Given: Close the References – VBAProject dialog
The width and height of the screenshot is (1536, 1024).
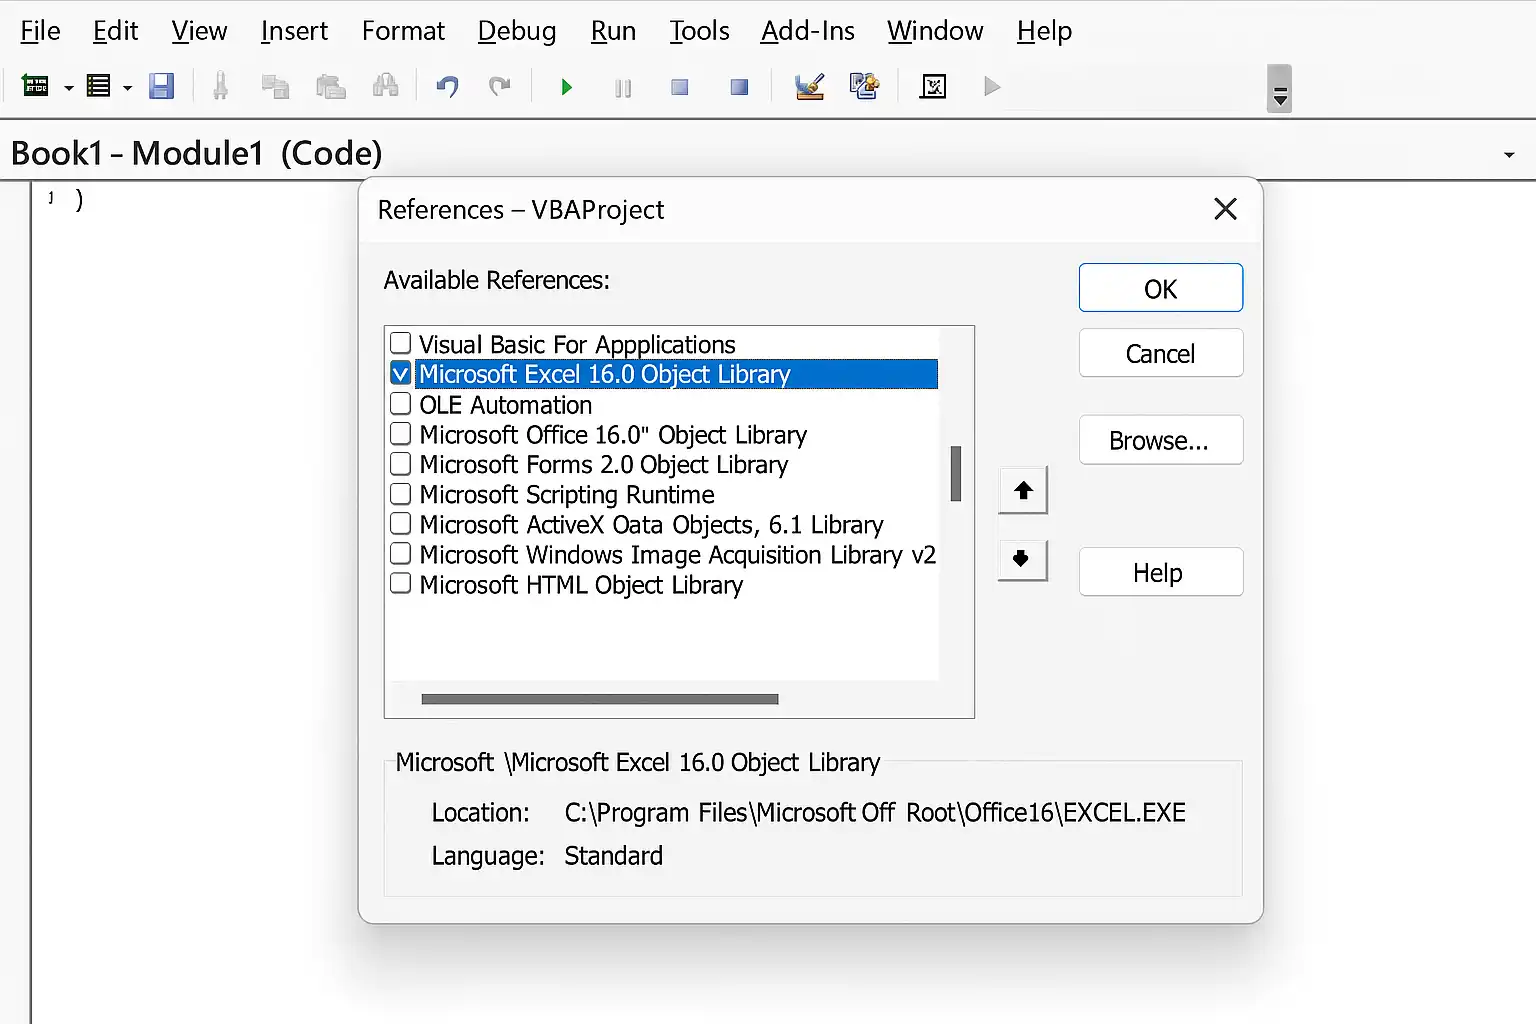Looking at the screenshot, I should [1225, 209].
